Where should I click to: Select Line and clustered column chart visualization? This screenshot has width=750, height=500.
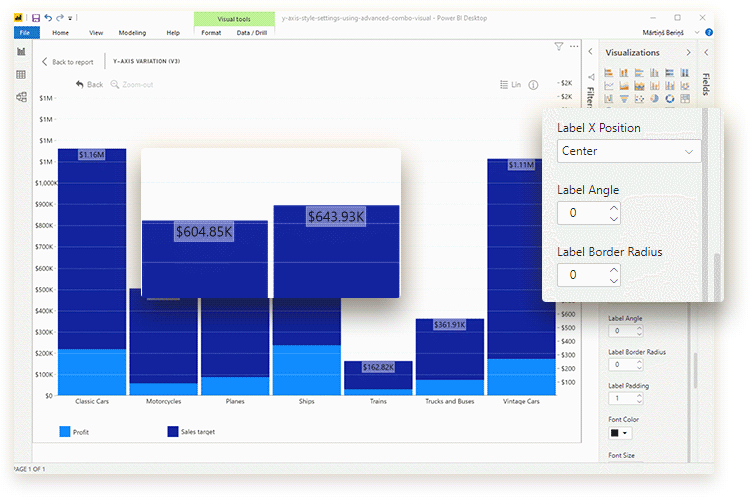670,86
